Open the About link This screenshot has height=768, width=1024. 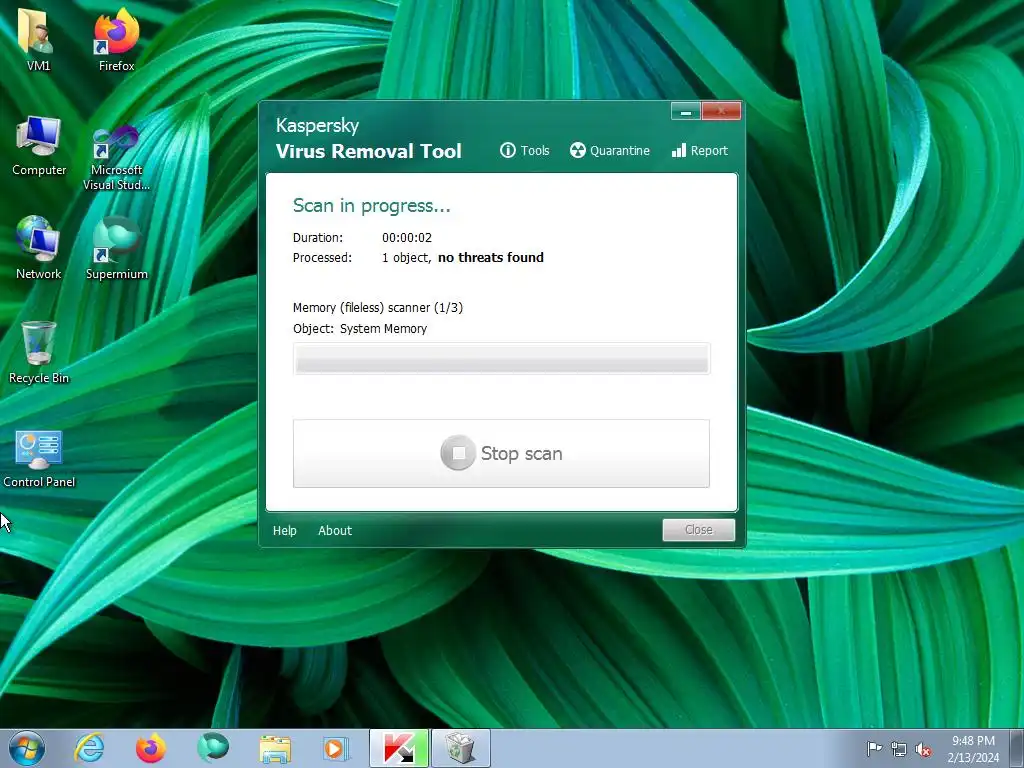tap(335, 530)
